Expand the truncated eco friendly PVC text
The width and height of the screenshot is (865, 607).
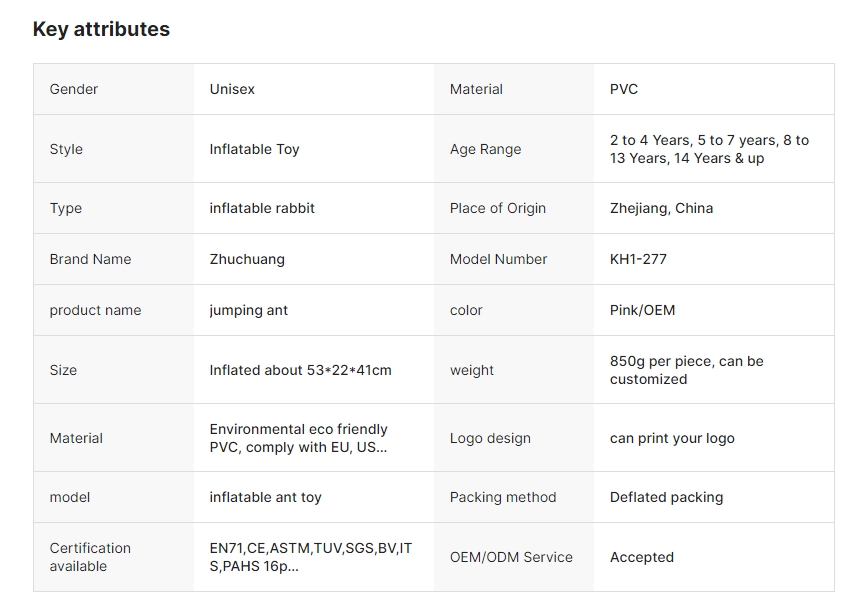click(298, 438)
